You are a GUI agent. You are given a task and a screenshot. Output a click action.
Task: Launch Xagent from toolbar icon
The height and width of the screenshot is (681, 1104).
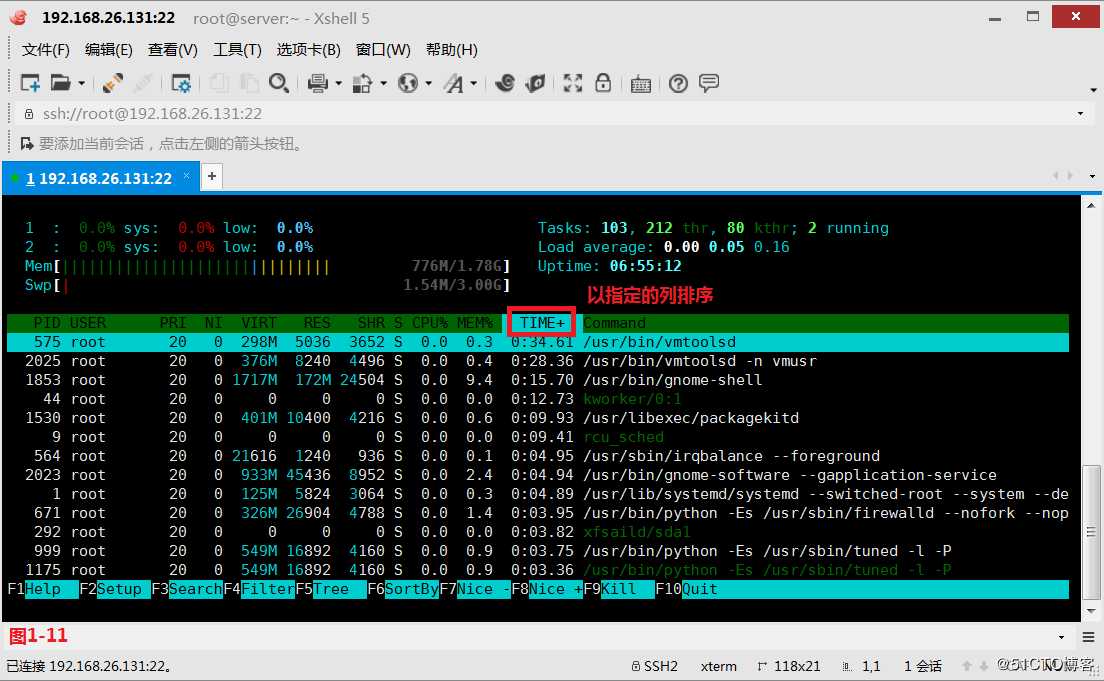[x=535, y=83]
